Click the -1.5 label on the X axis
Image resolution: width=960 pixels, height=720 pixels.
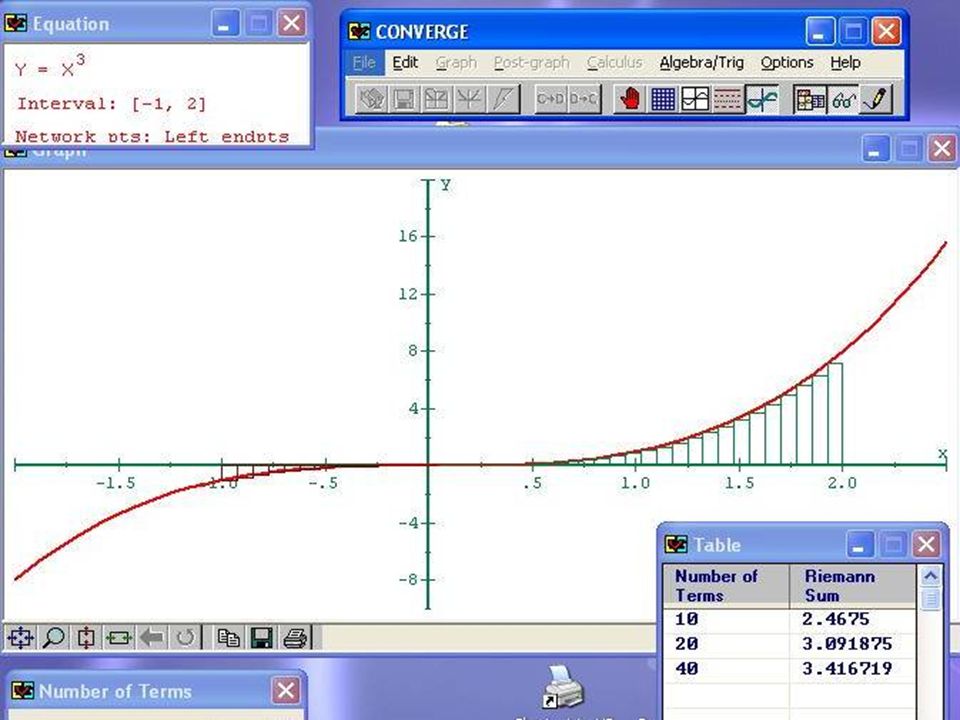point(116,483)
